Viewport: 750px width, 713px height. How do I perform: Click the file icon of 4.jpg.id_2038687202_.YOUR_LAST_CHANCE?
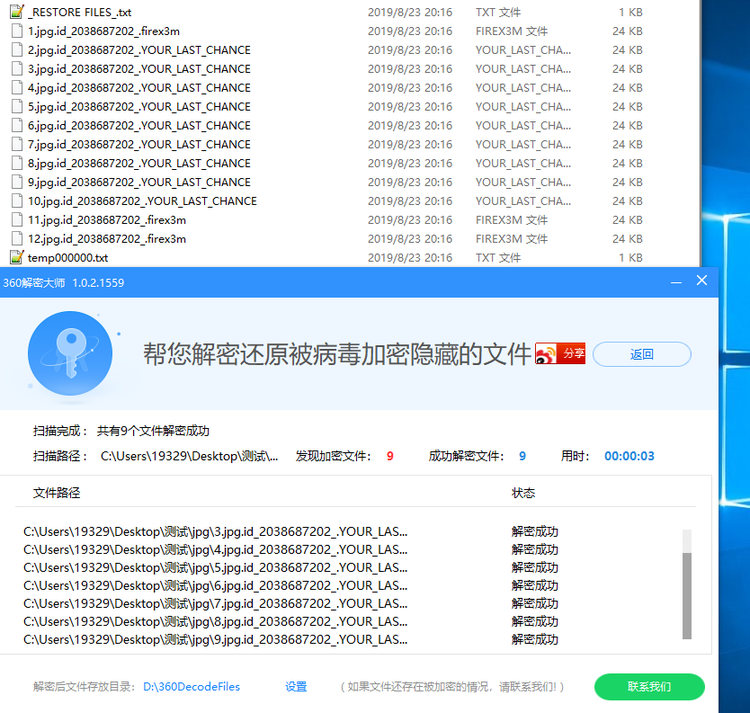[x=17, y=88]
